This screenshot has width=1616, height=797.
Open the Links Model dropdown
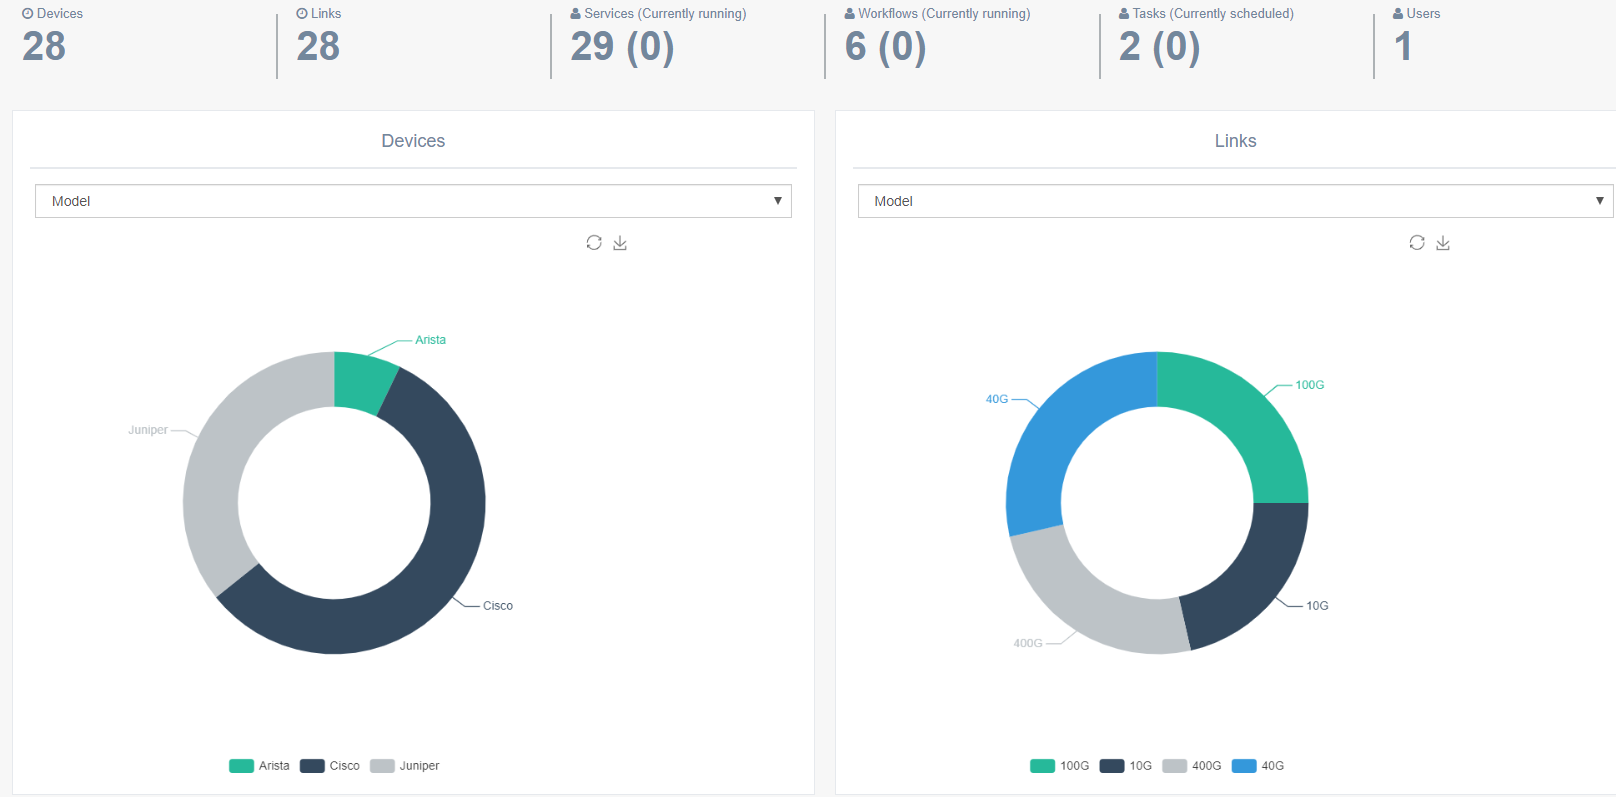click(x=1235, y=201)
